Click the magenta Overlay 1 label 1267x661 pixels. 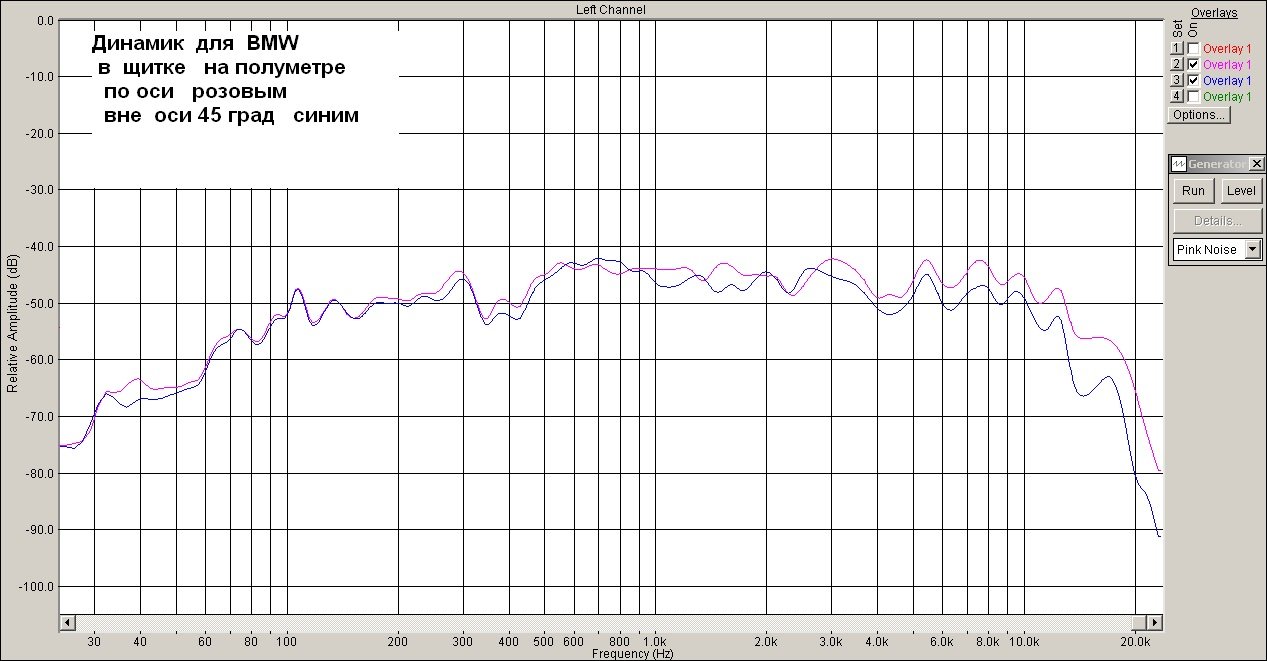point(1226,65)
